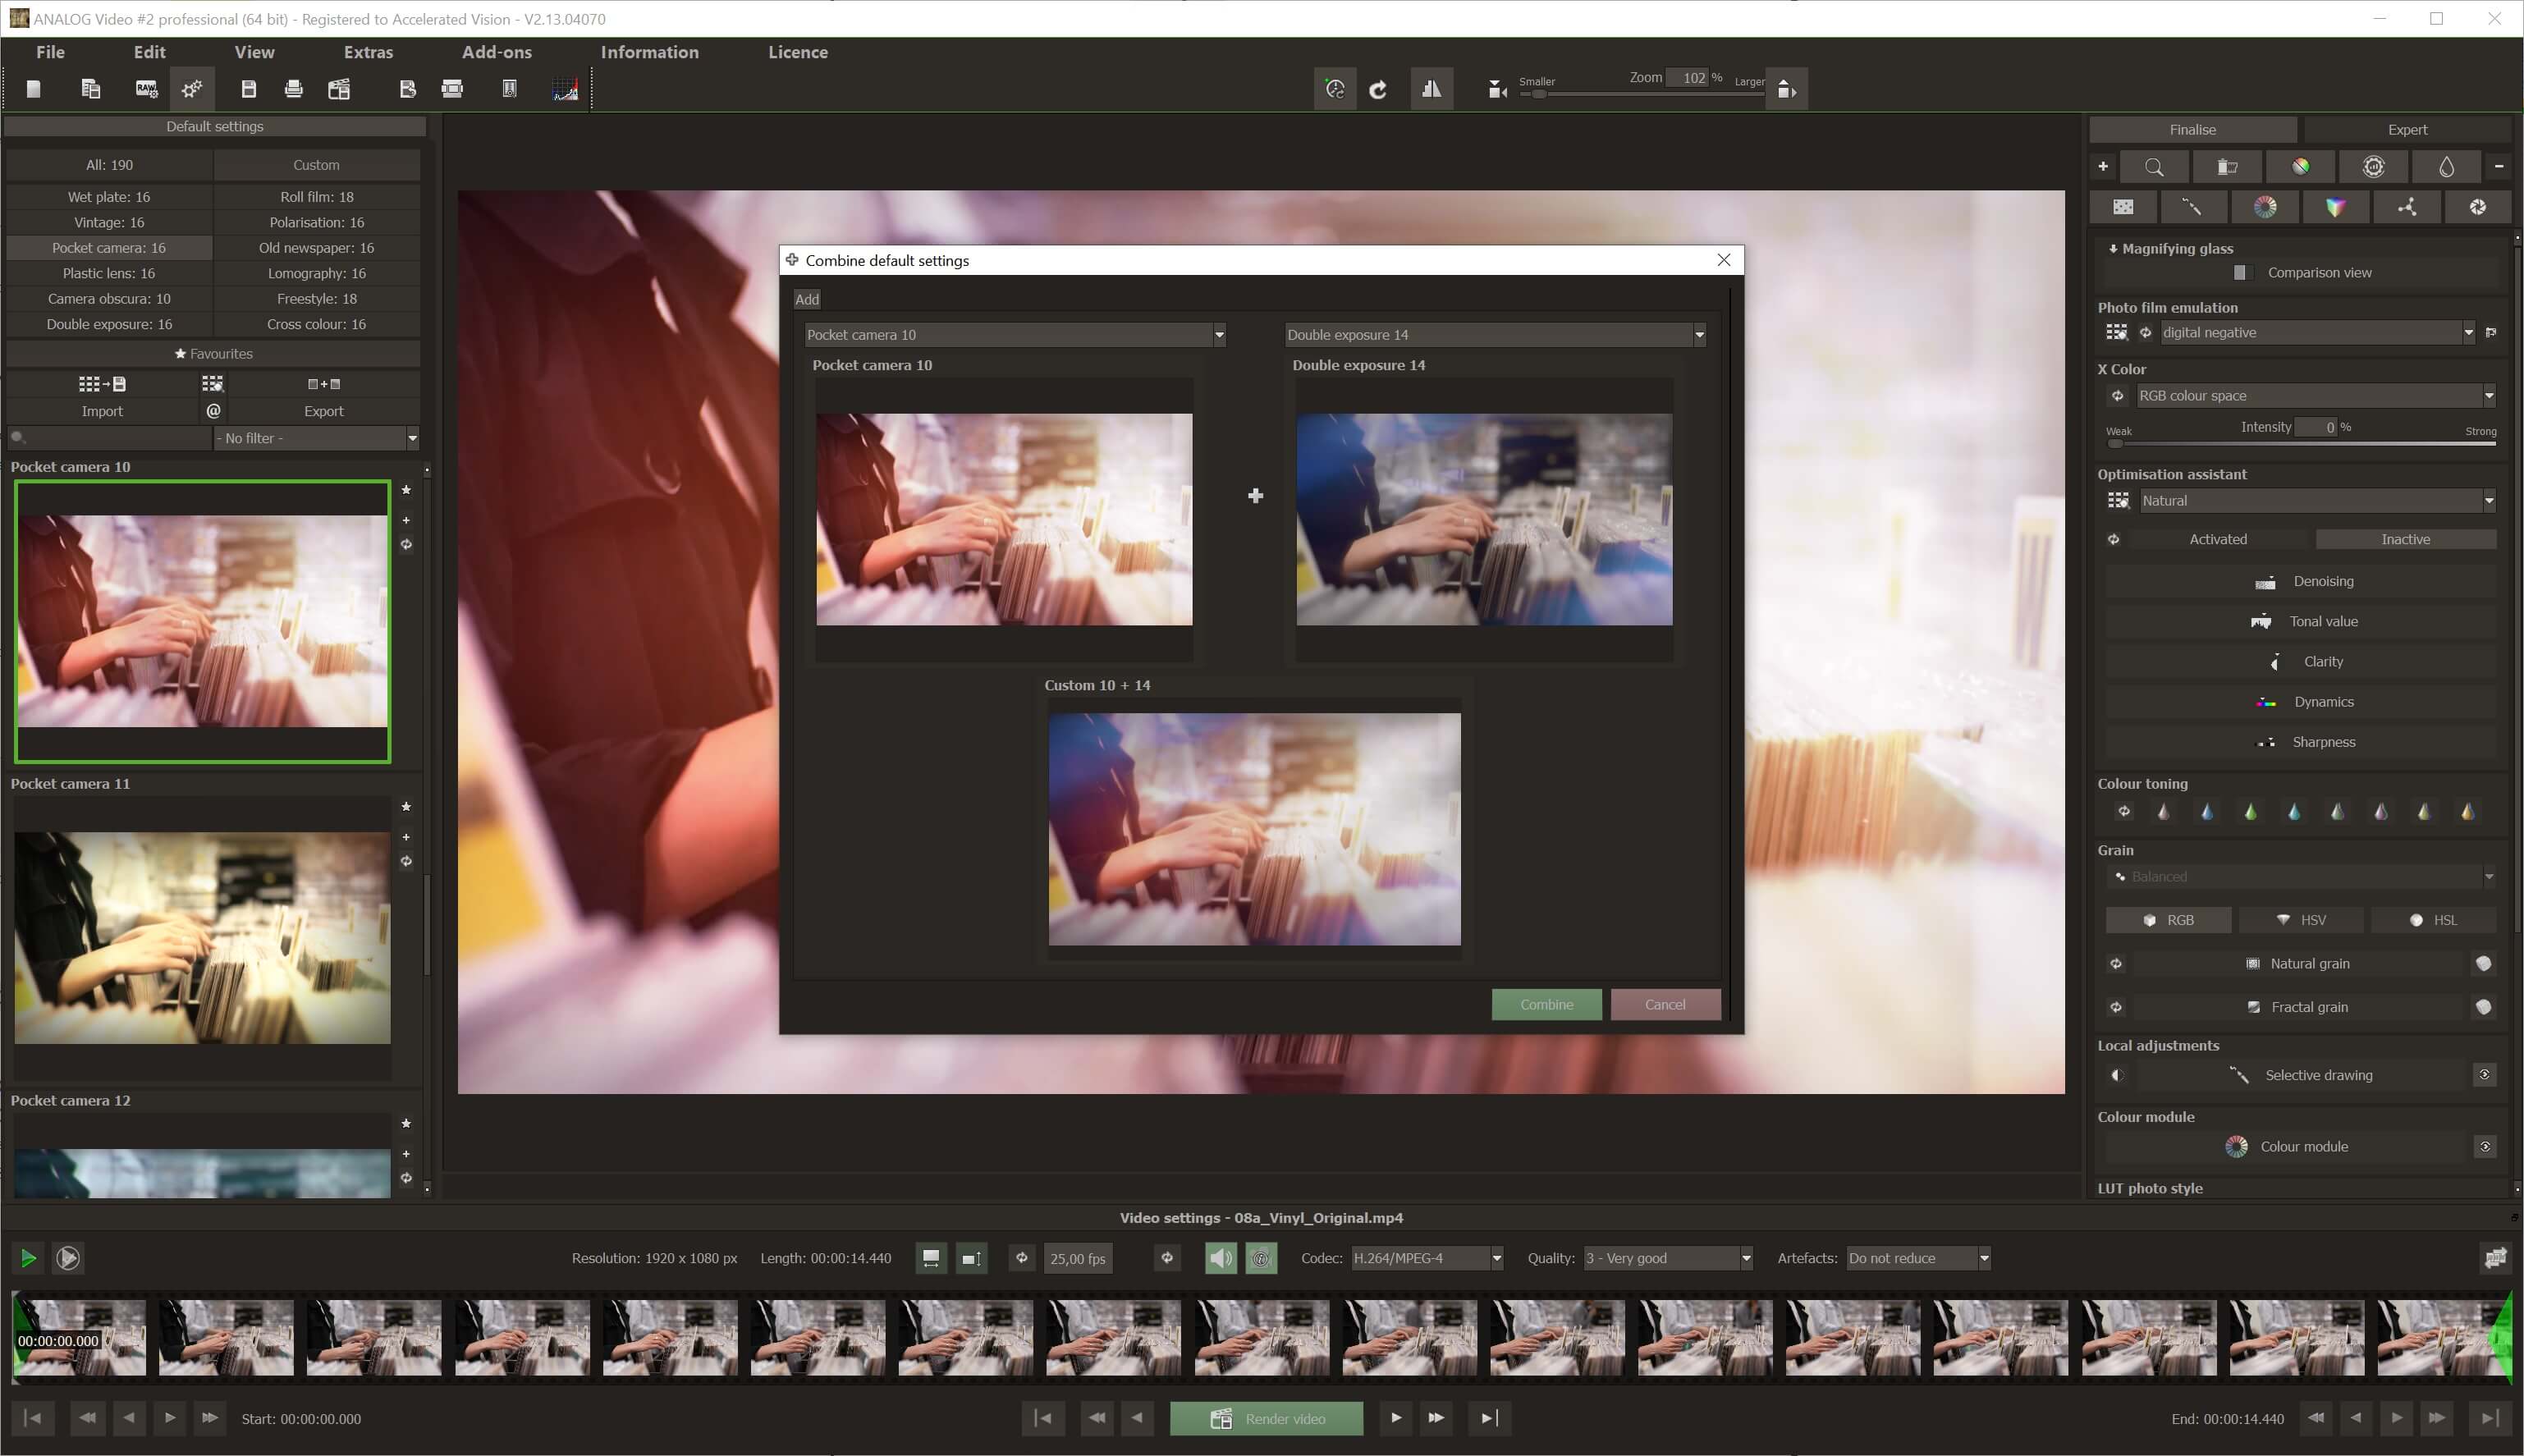Screen dimensions: 2524x1456
Task: Expand the Balanced grain dropdown
Action: click(2488, 876)
